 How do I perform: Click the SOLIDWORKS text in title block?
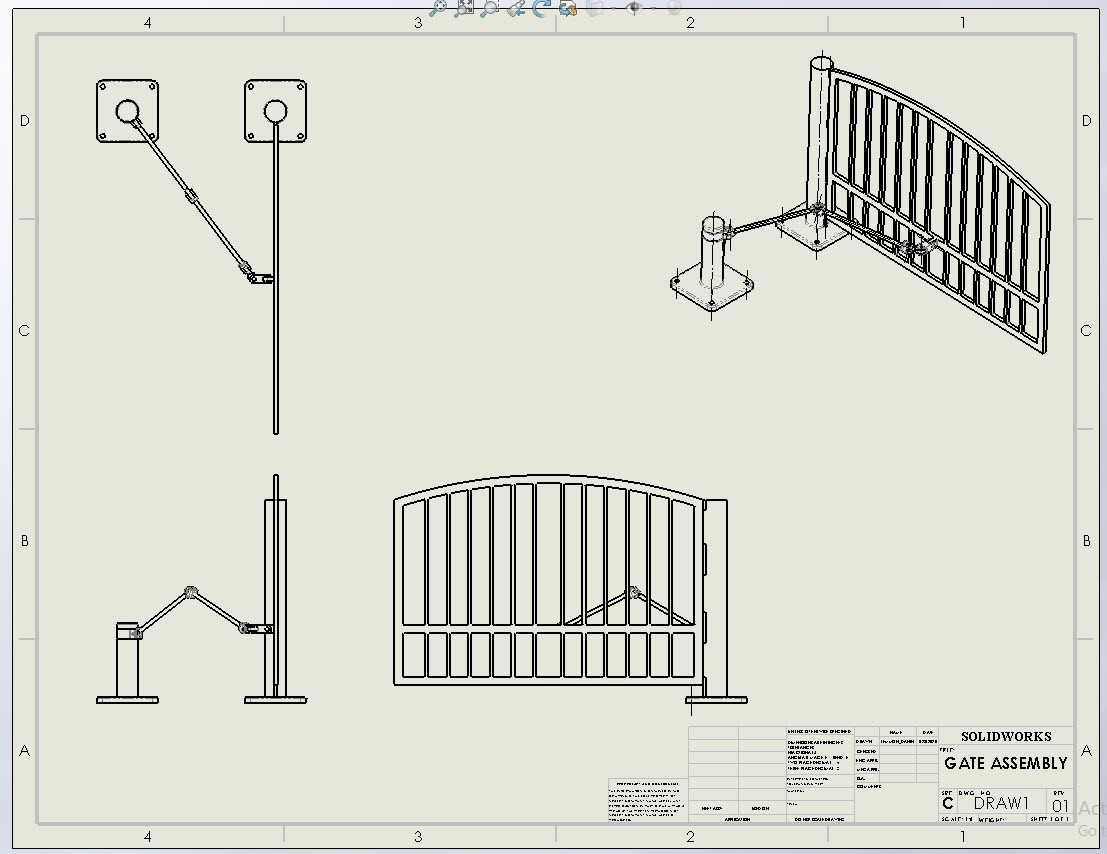[x=1005, y=736]
